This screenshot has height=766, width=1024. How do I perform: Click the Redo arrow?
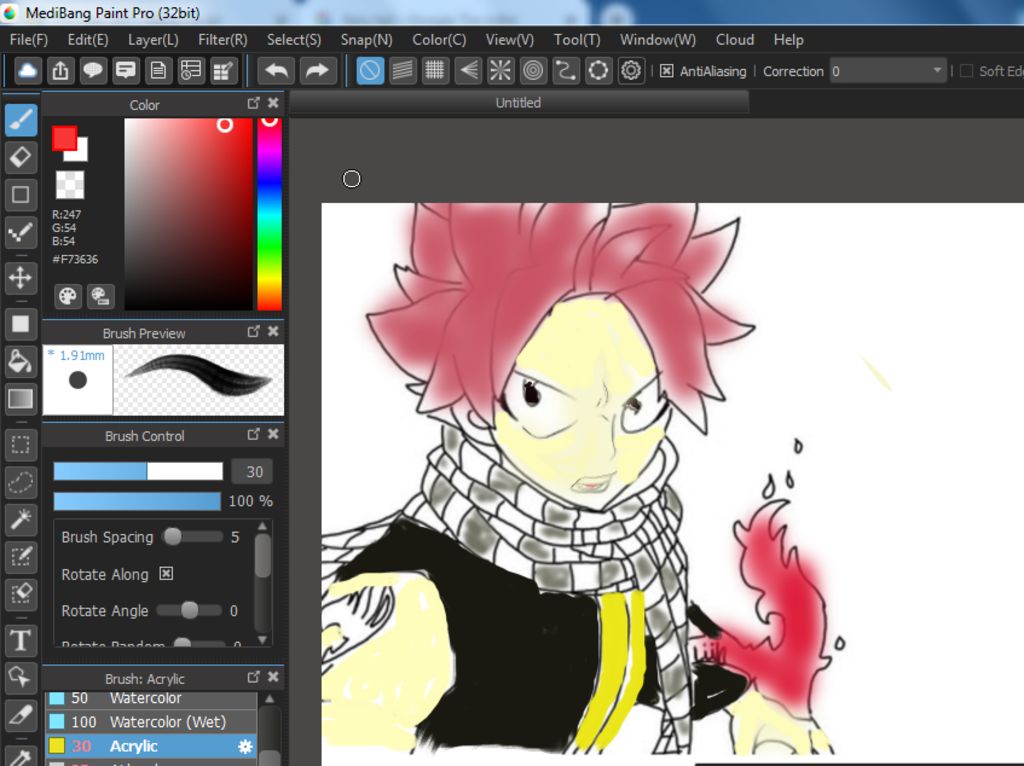(317, 71)
